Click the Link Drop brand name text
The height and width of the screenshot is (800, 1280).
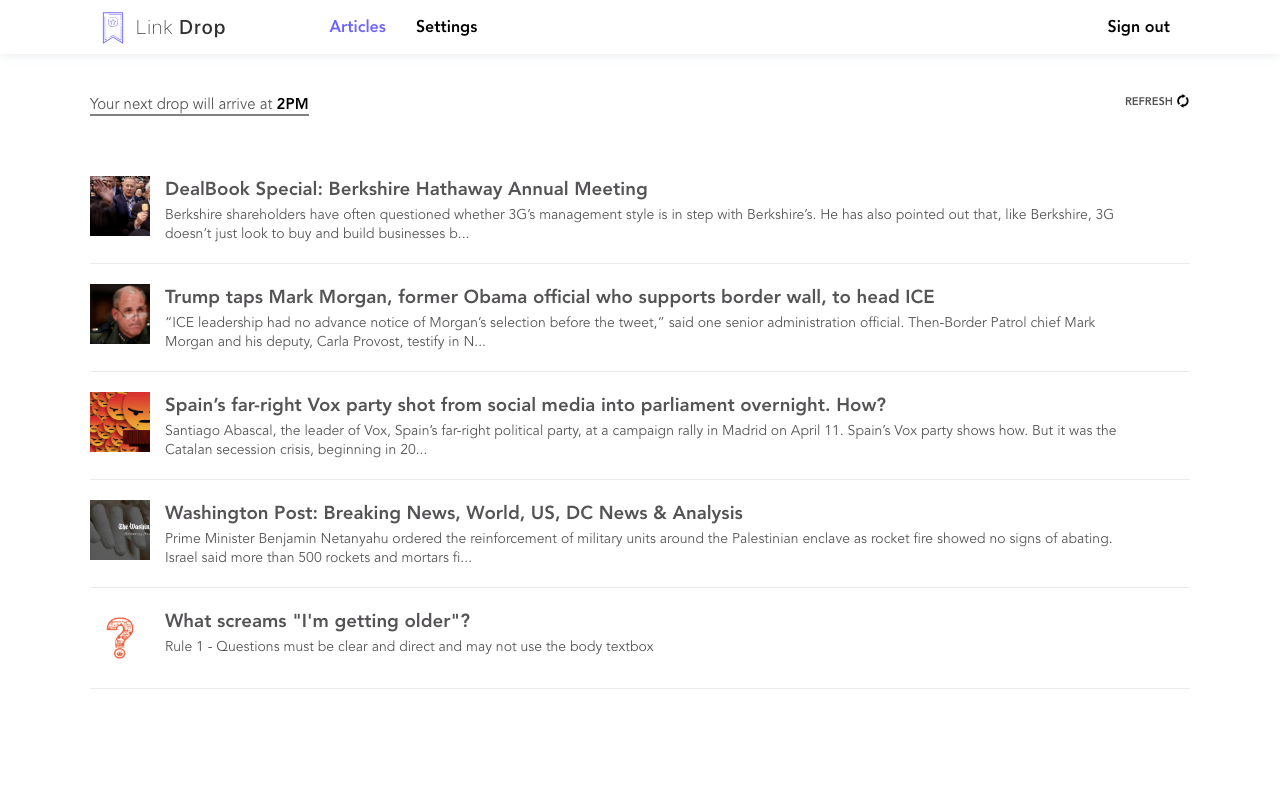coord(180,28)
